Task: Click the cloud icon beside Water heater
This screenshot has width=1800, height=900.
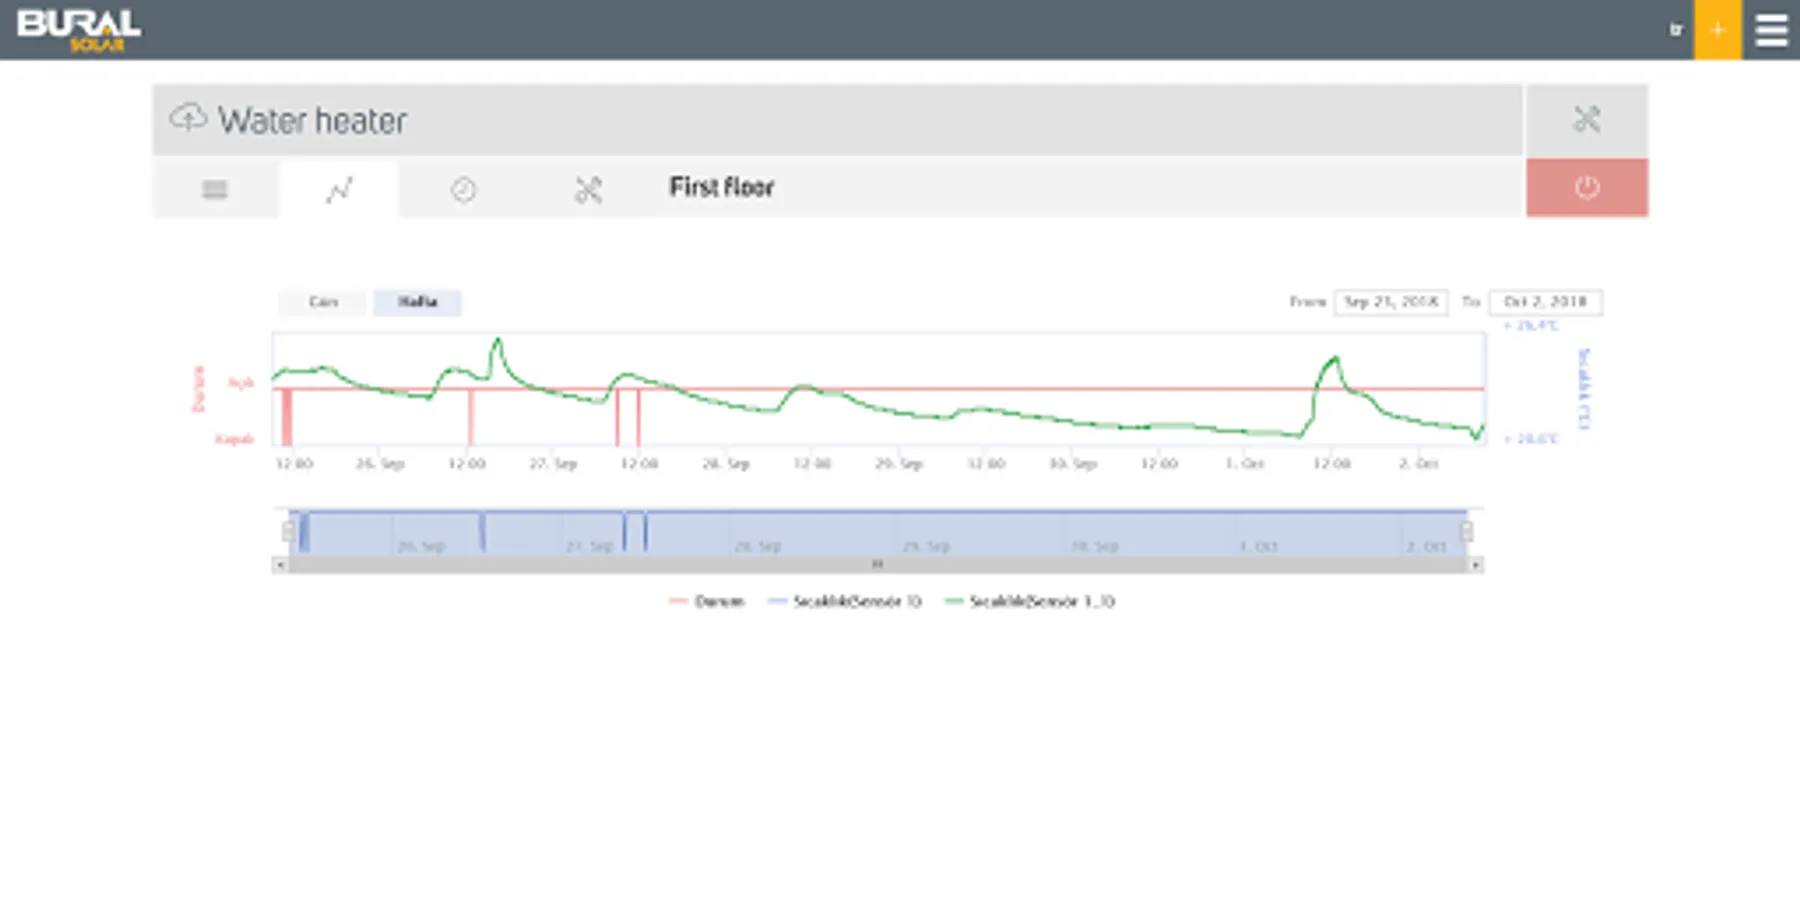Action: pos(188,118)
